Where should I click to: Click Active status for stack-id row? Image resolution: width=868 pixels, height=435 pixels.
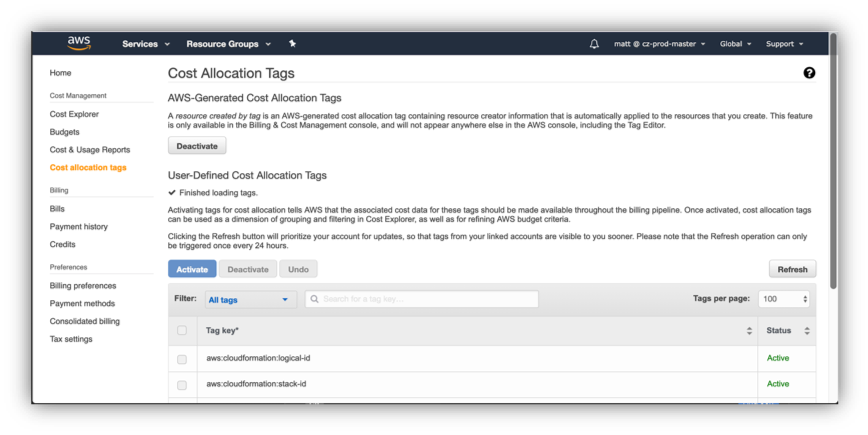click(x=778, y=384)
